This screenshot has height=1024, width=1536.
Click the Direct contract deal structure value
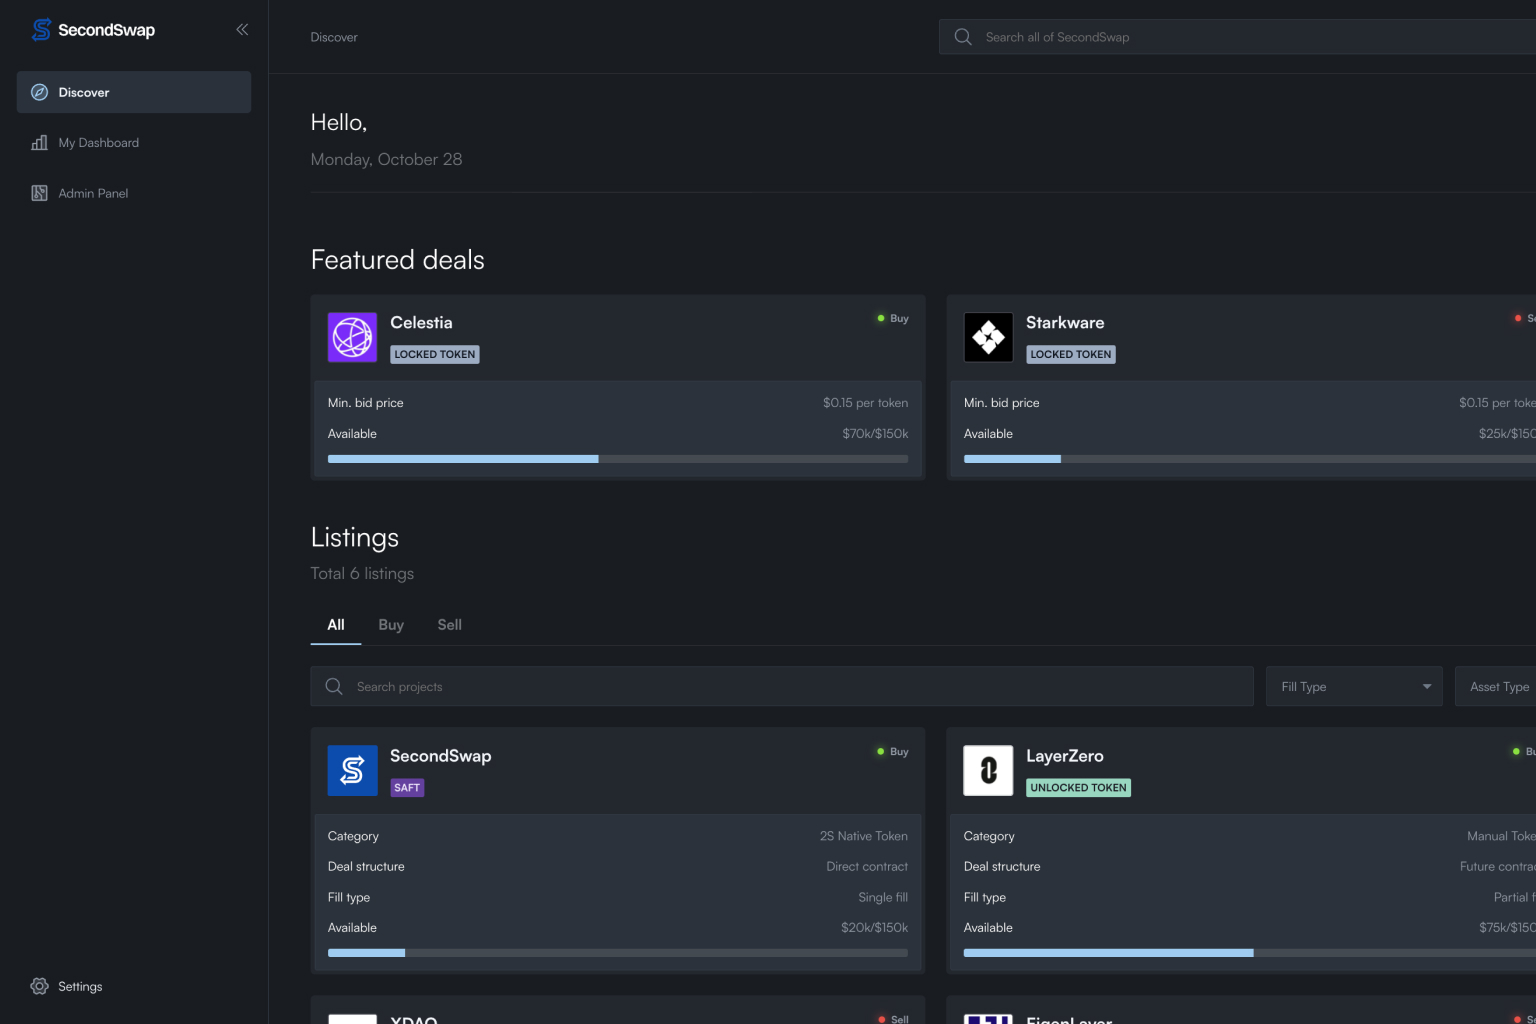click(x=867, y=867)
